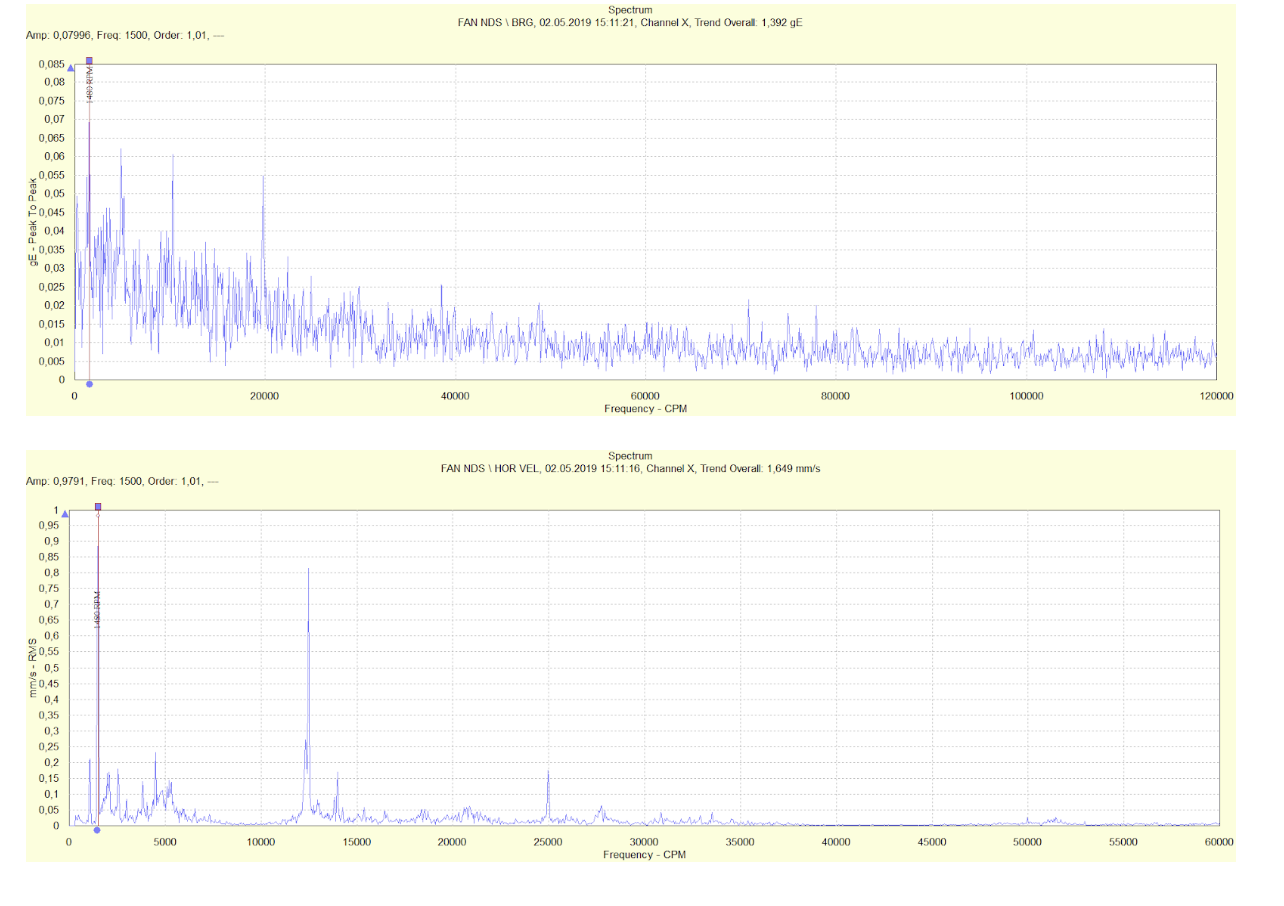Click the square cursor handle atop the gE spectrum

coord(89,61)
